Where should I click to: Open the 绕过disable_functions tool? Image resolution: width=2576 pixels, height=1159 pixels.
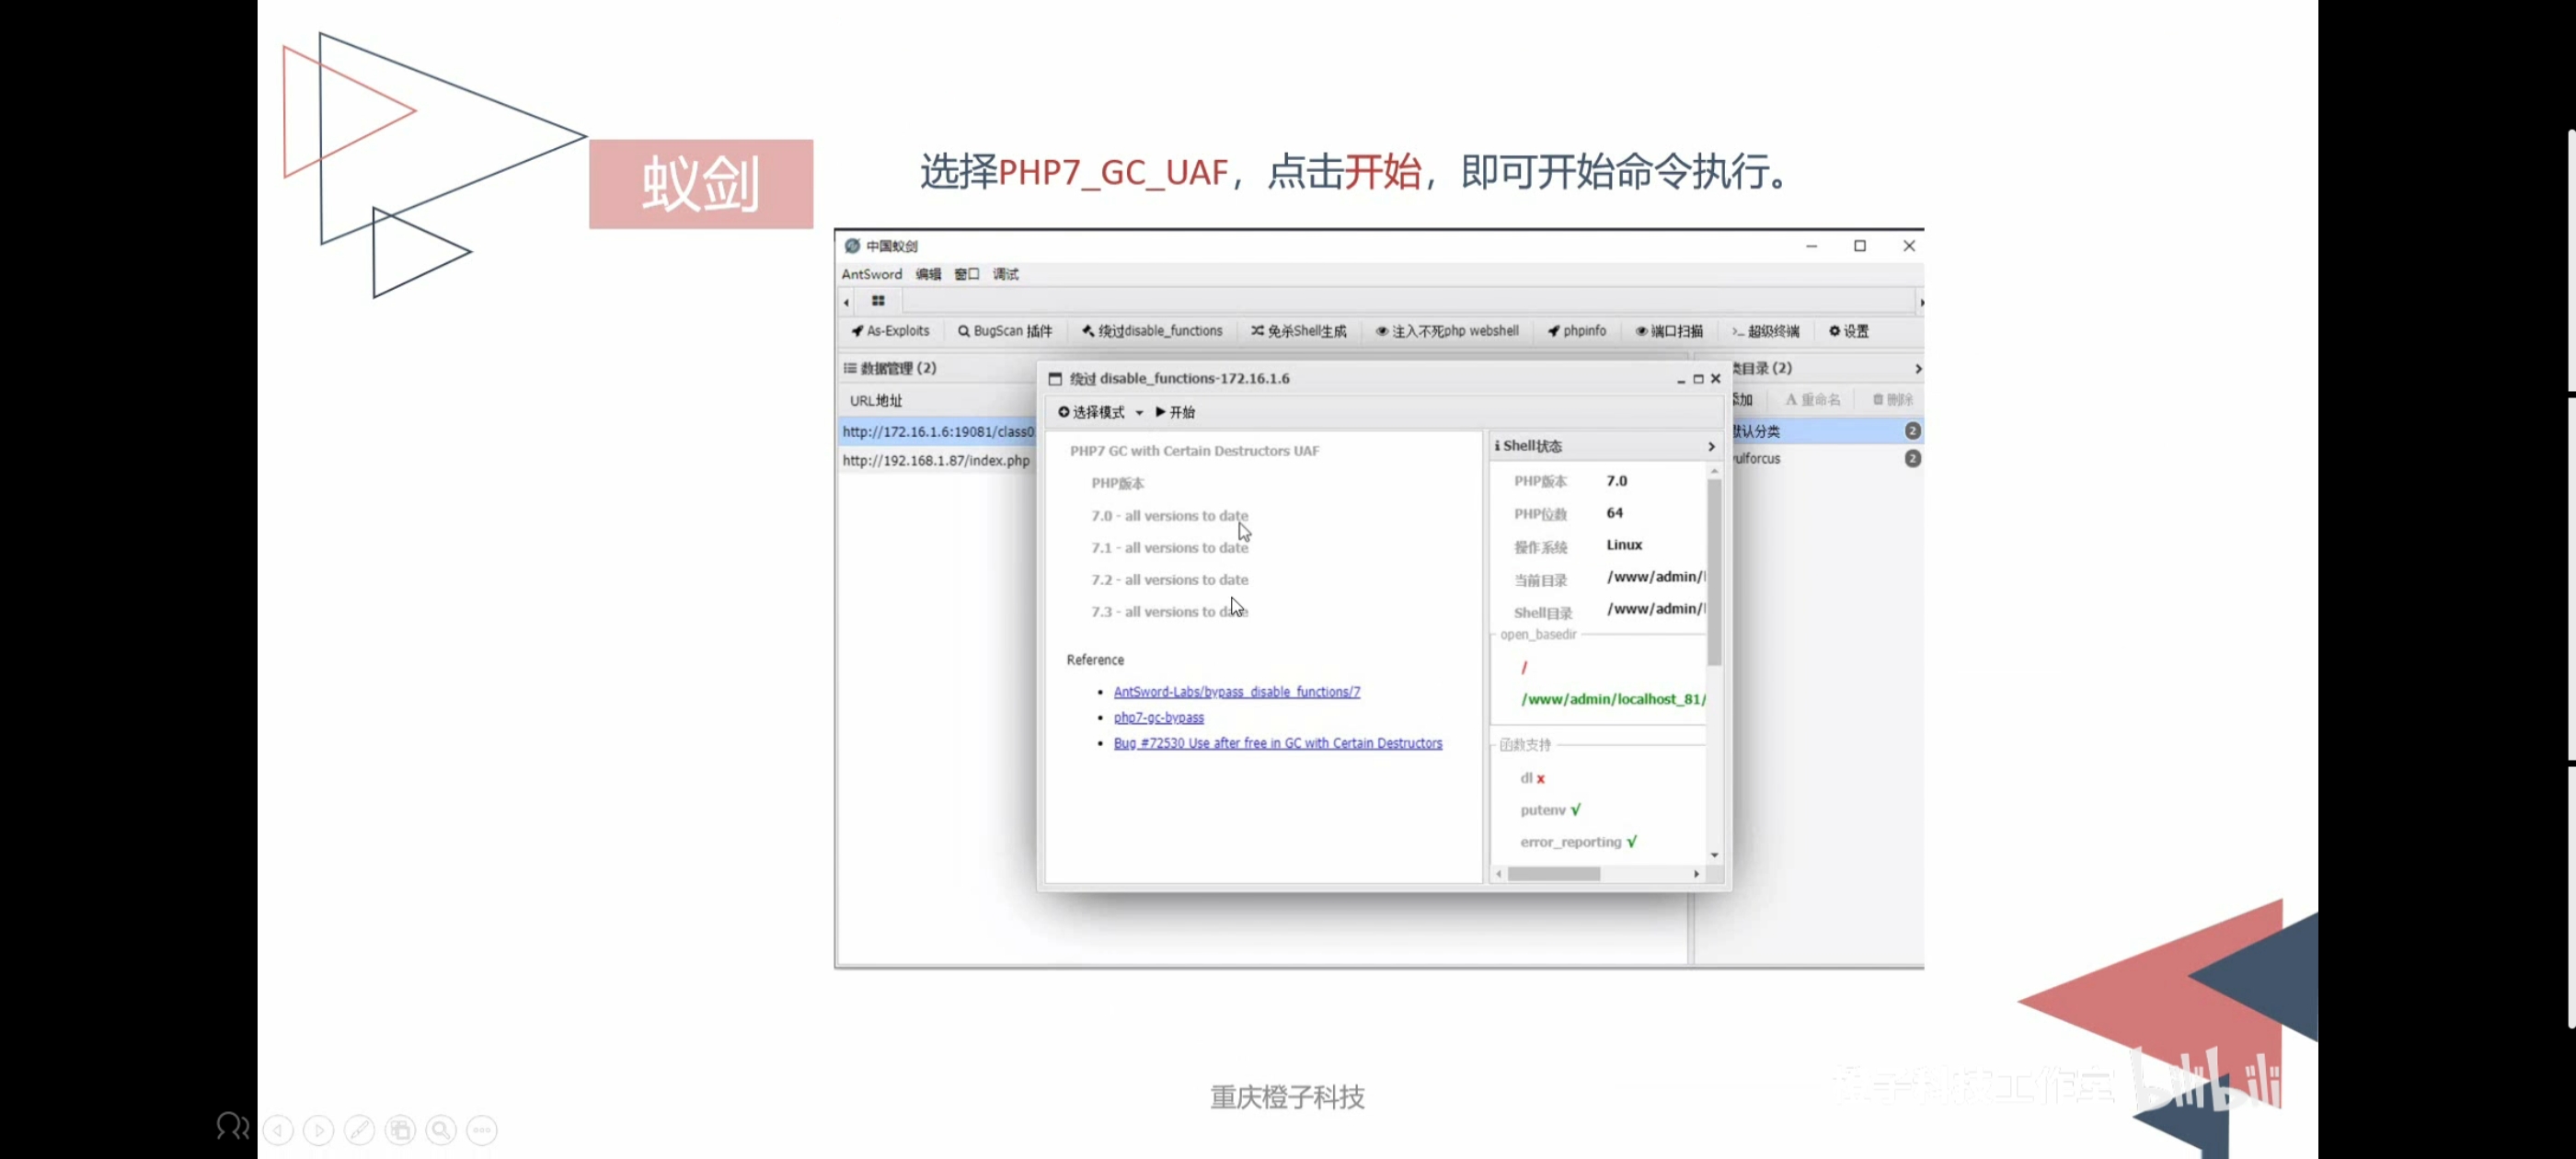1152,330
